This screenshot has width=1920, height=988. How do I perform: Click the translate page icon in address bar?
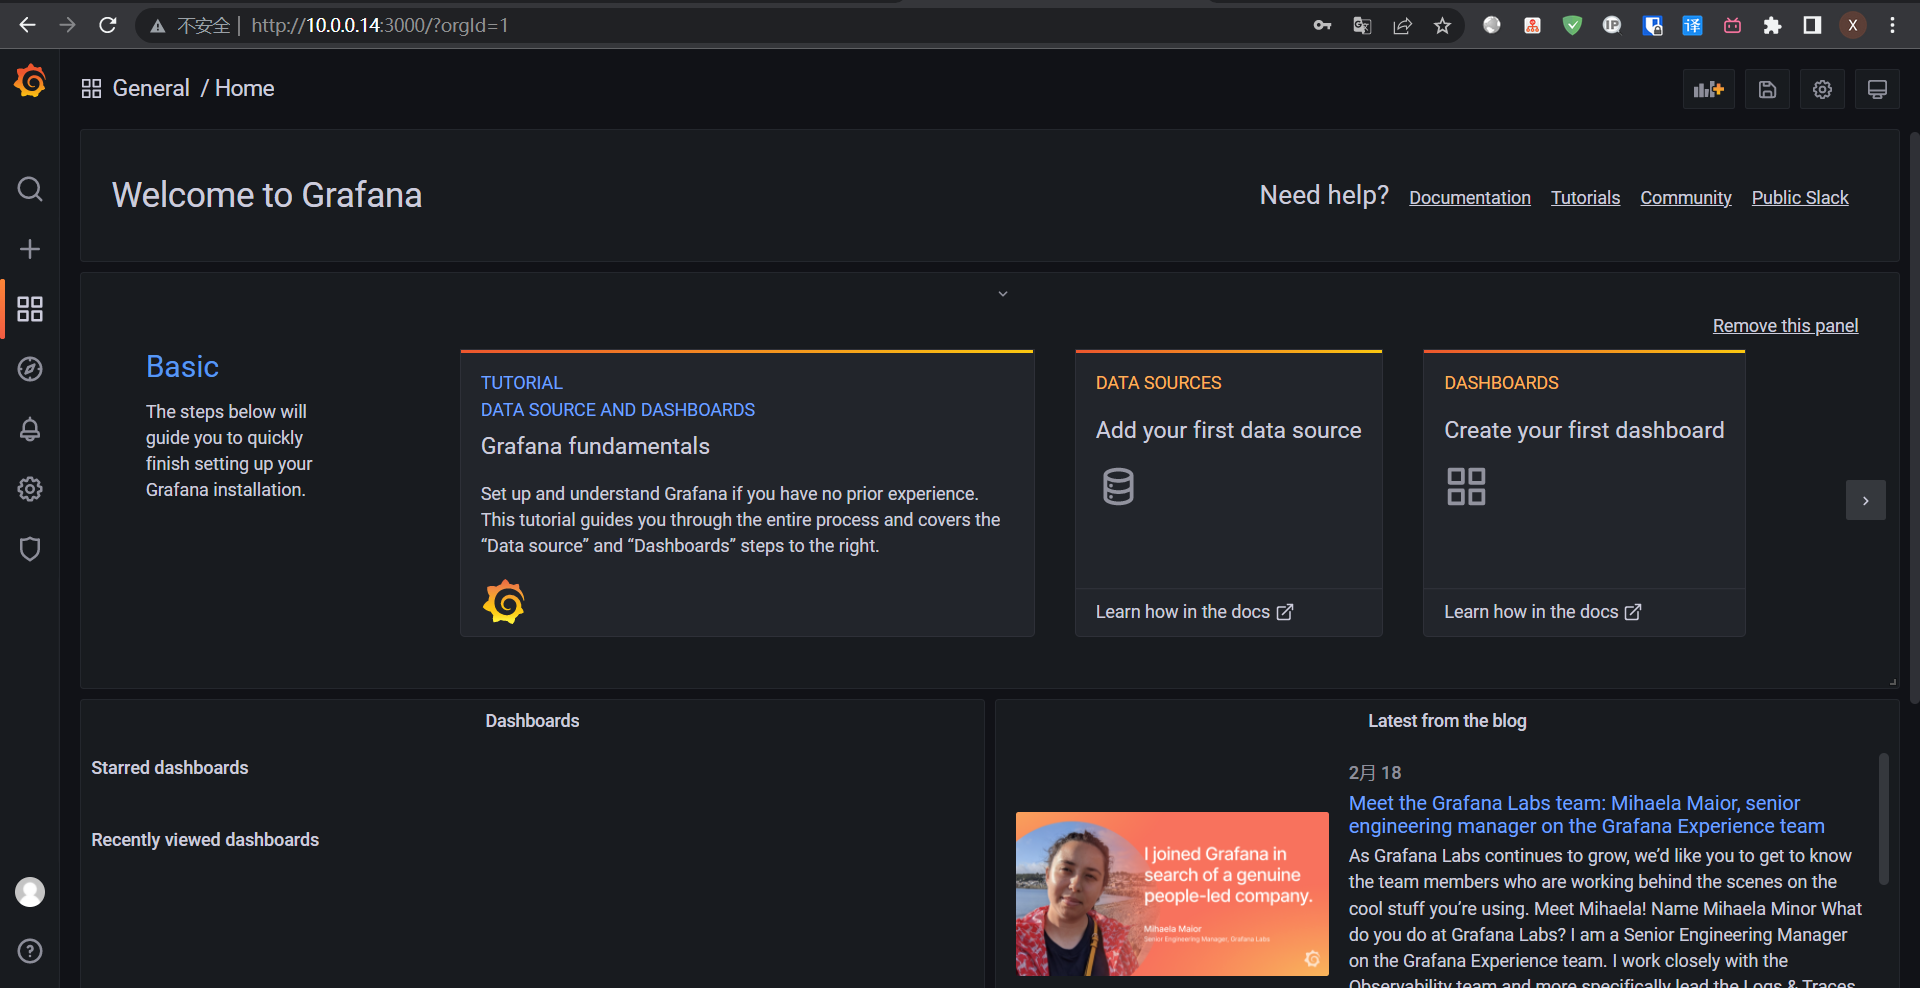1362,26
